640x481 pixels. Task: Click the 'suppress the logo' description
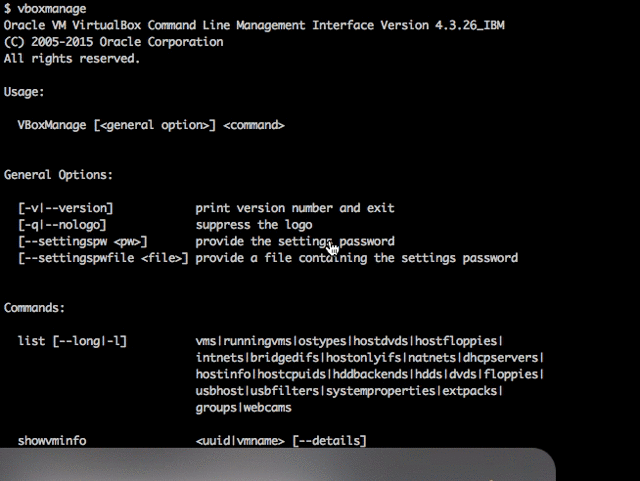pos(254,225)
